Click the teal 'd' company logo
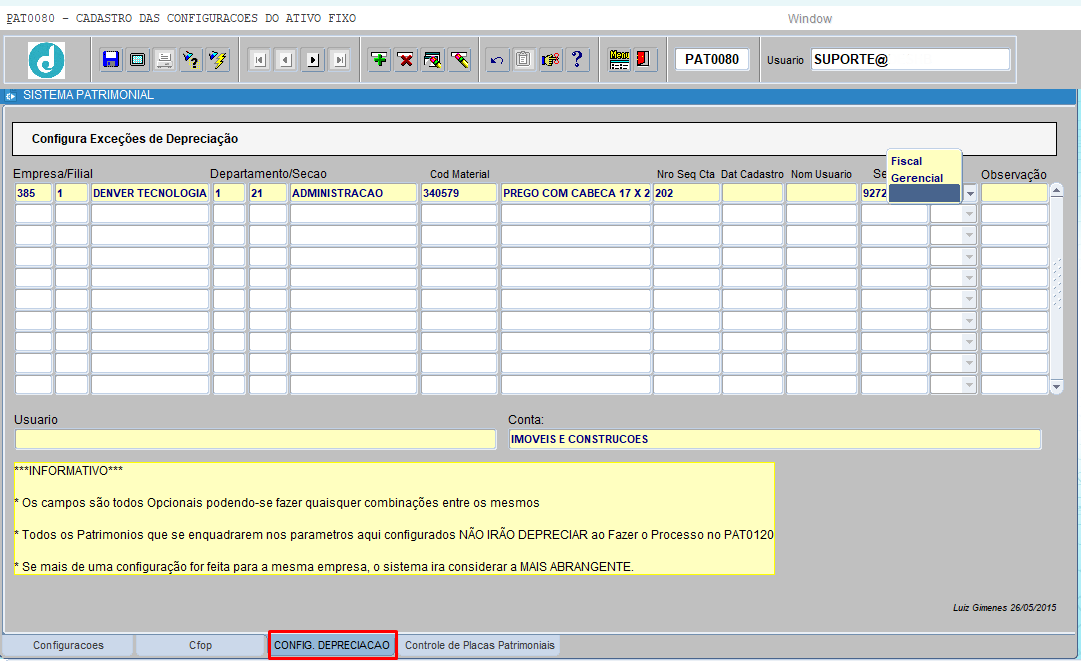The height and width of the screenshot is (661, 1081). coord(46,61)
